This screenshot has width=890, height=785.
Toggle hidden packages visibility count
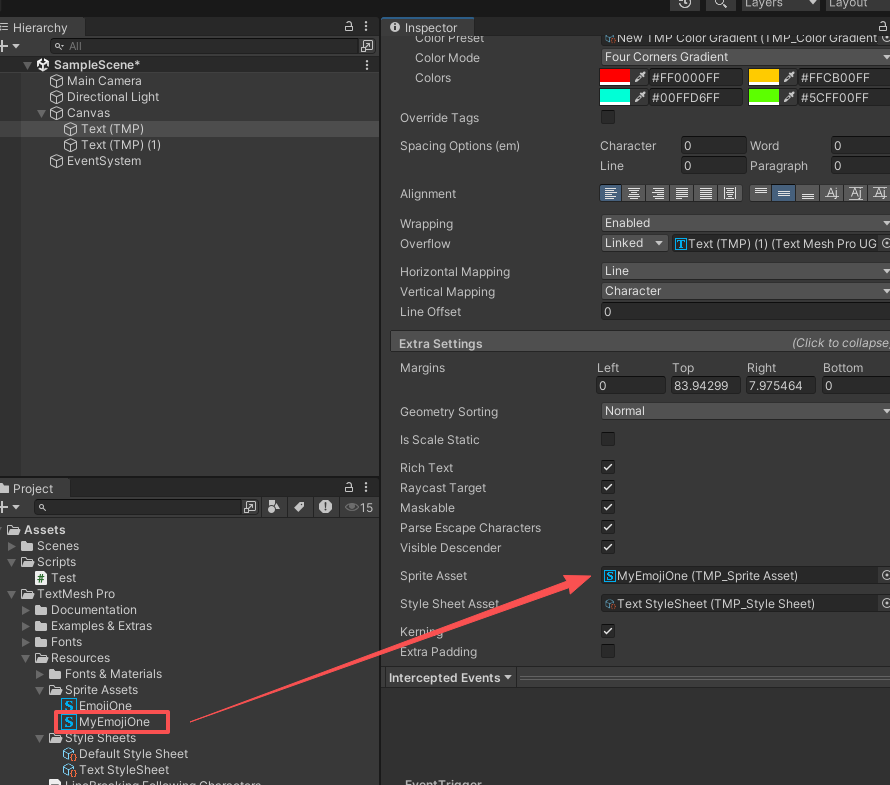pyautogui.click(x=359, y=507)
